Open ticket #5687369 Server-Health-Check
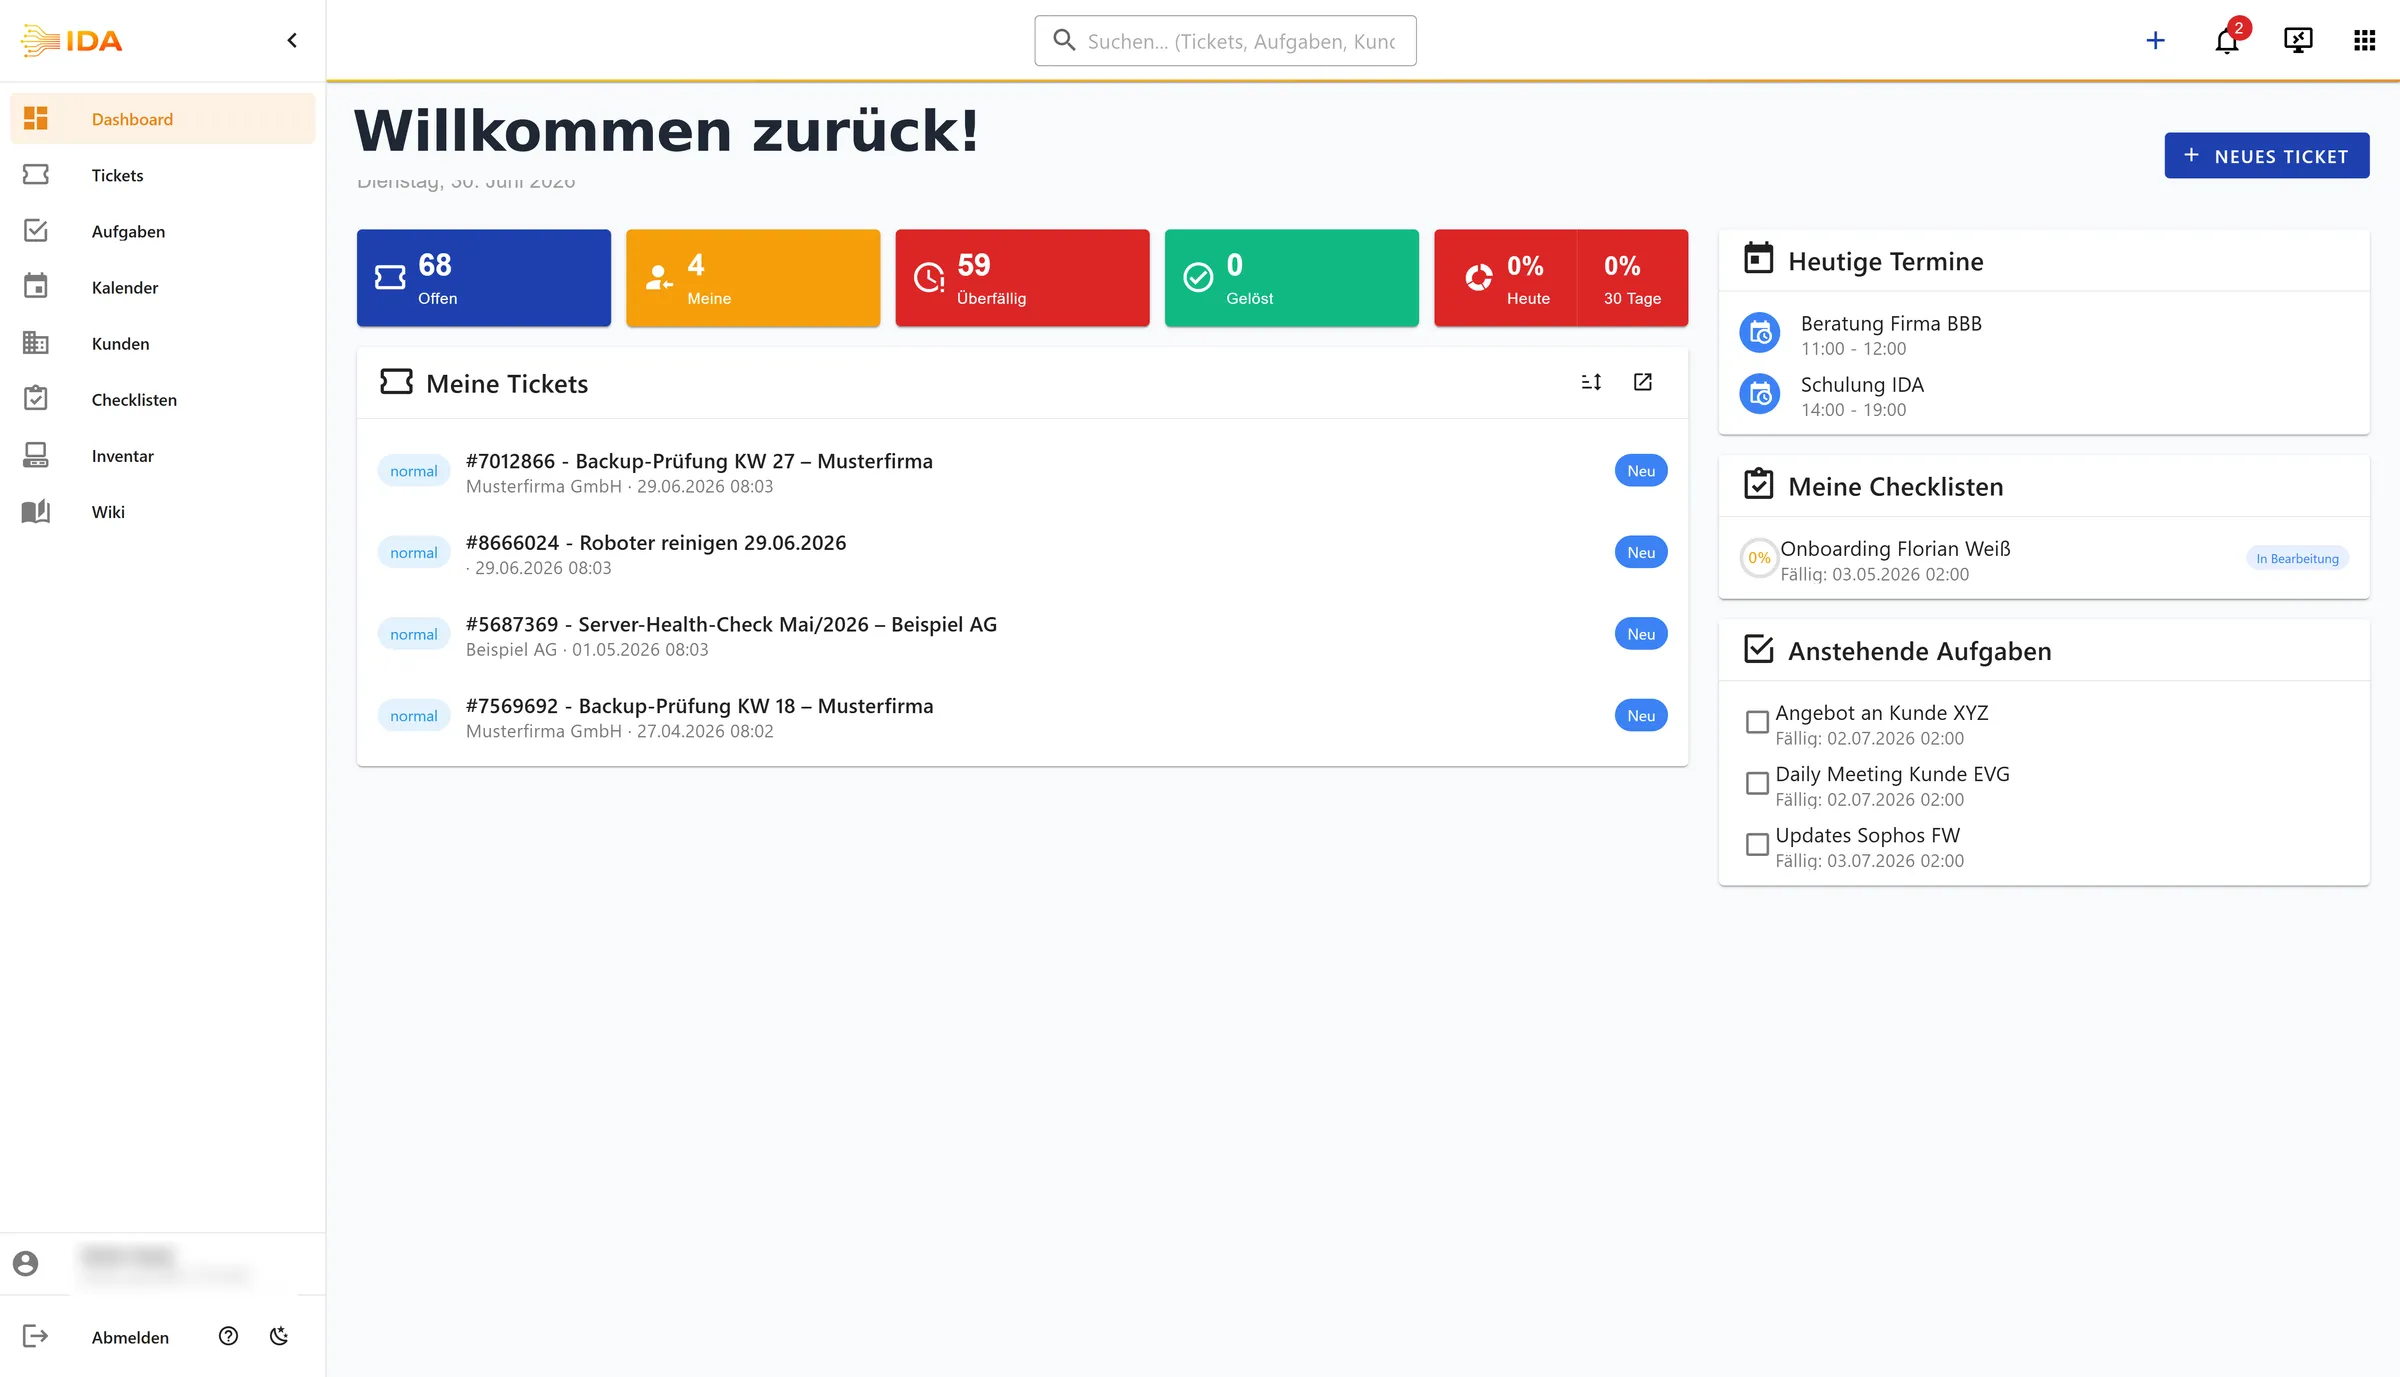 coord(1022,636)
